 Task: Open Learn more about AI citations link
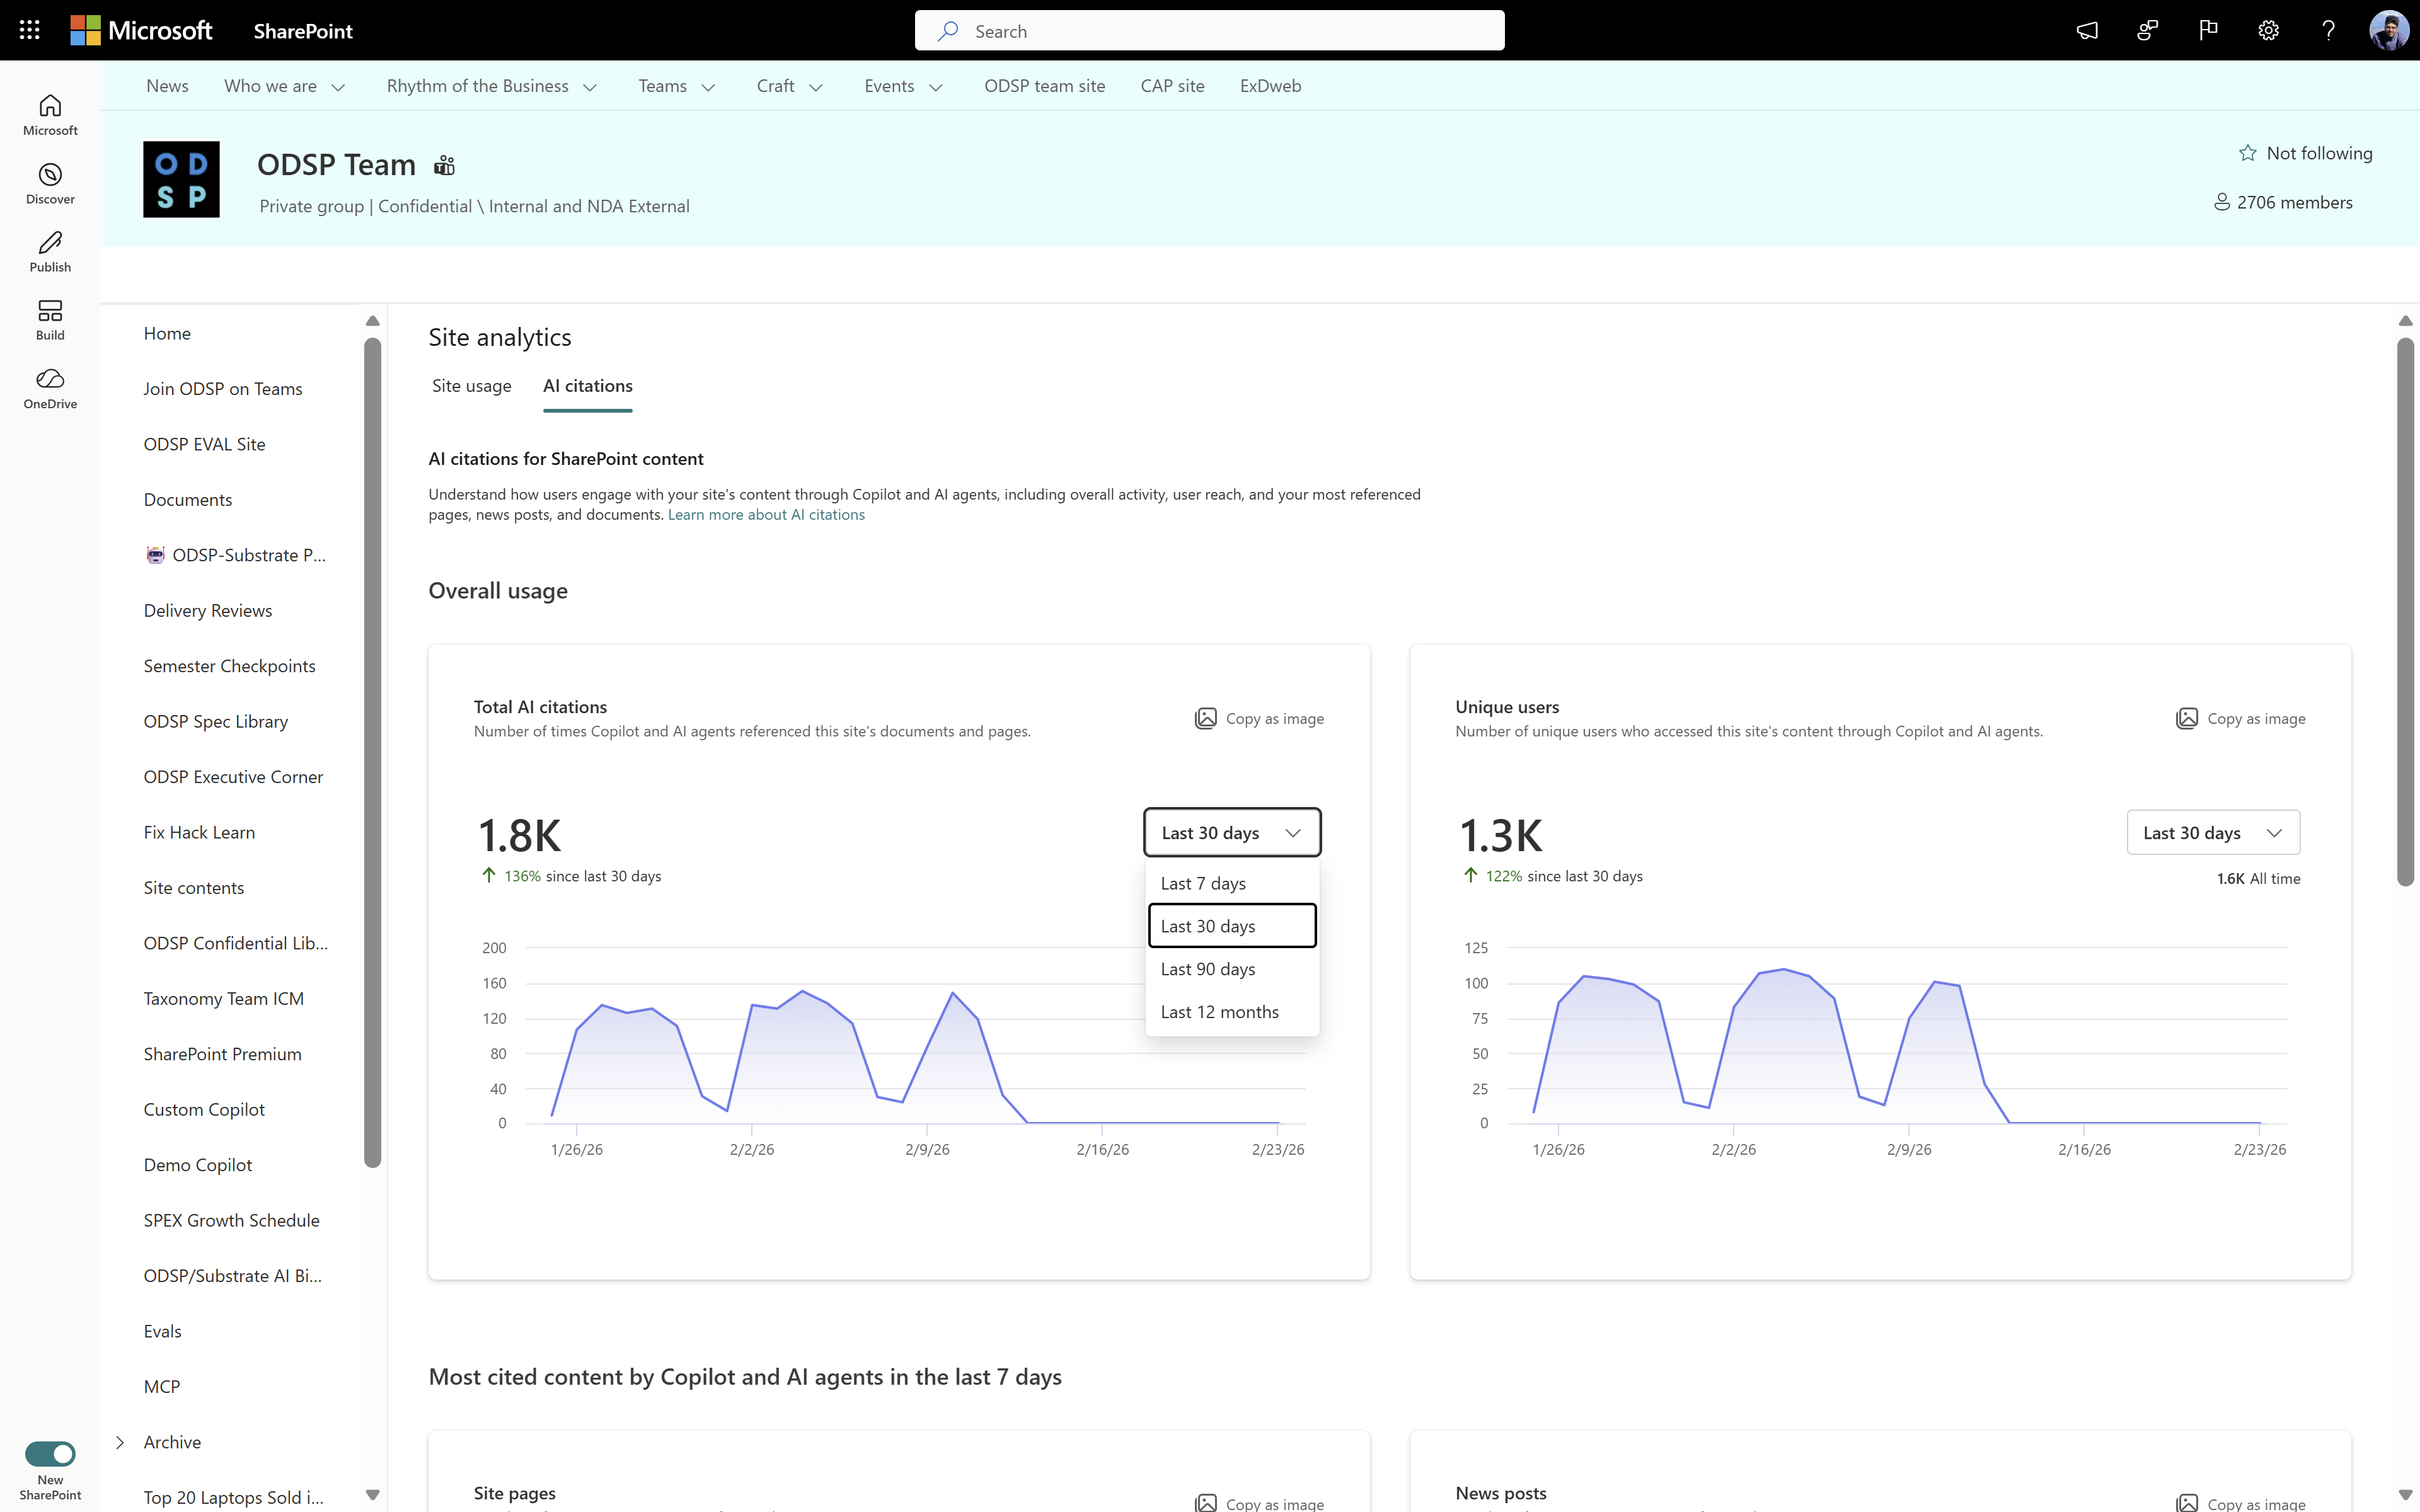click(766, 514)
